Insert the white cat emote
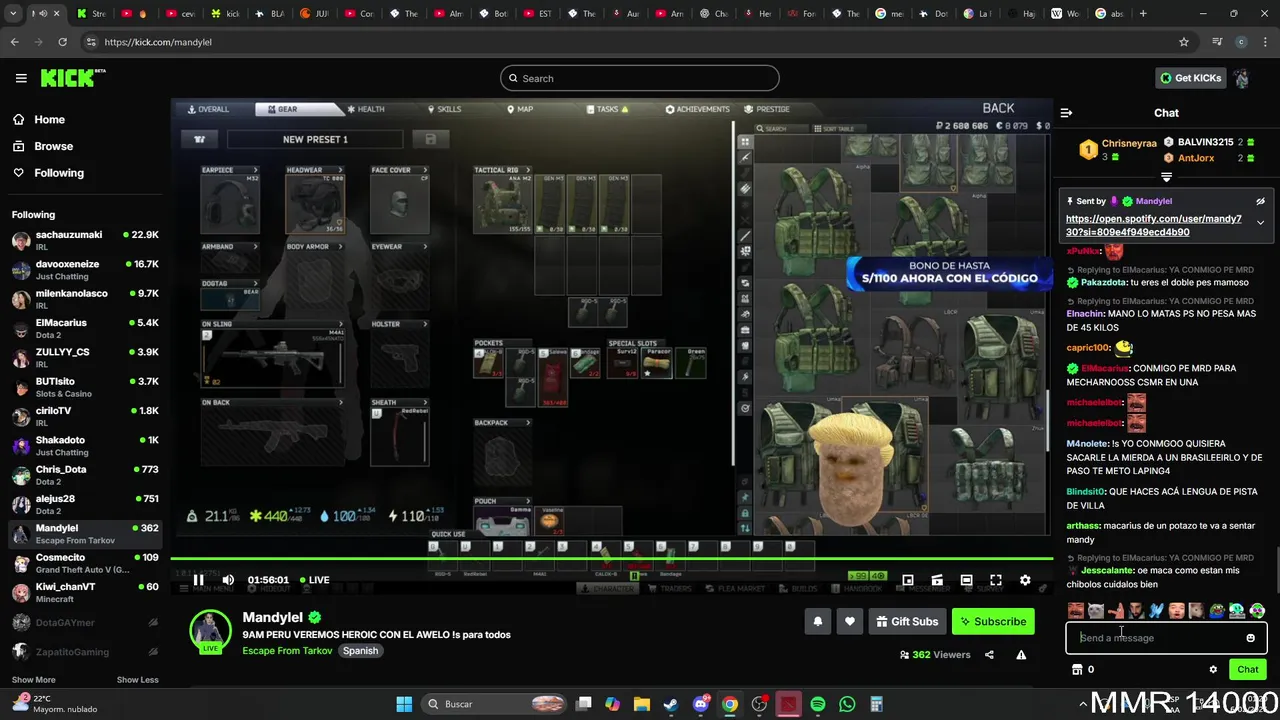The width and height of the screenshot is (1280, 720). (x=1096, y=610)
